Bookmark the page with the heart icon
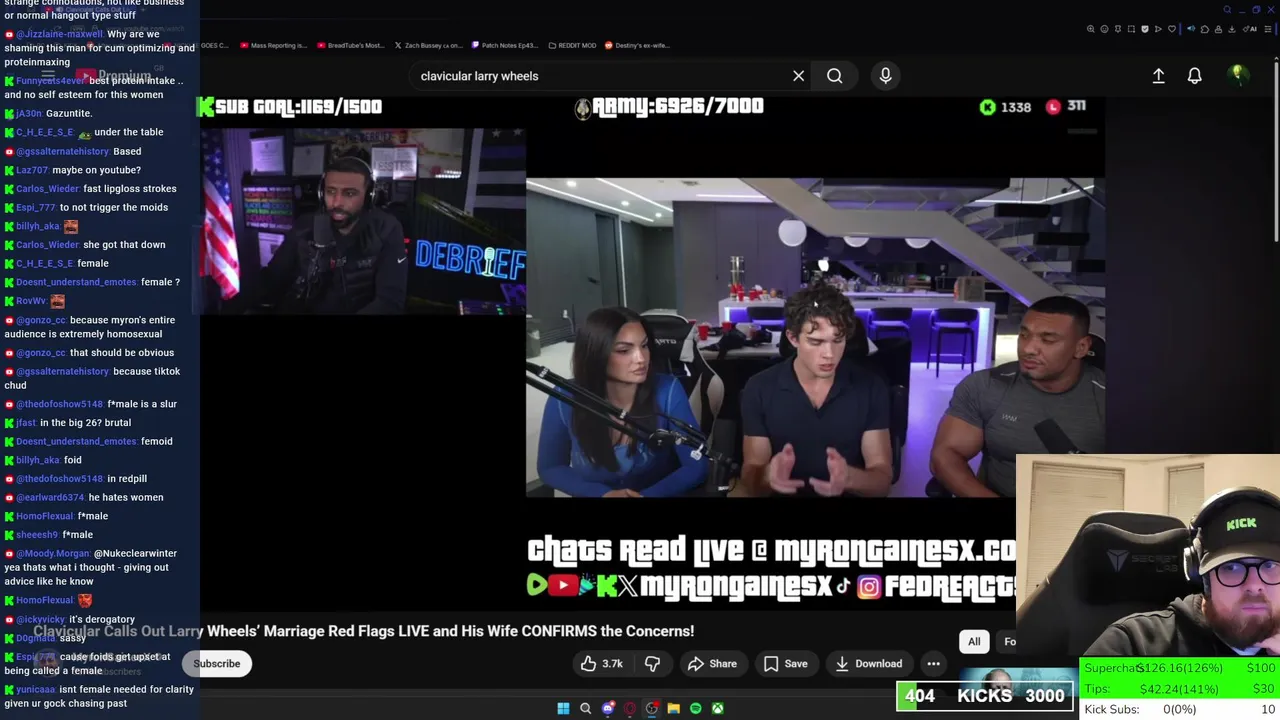This screenshot has height=720, width=1280. coord(1172,29)
